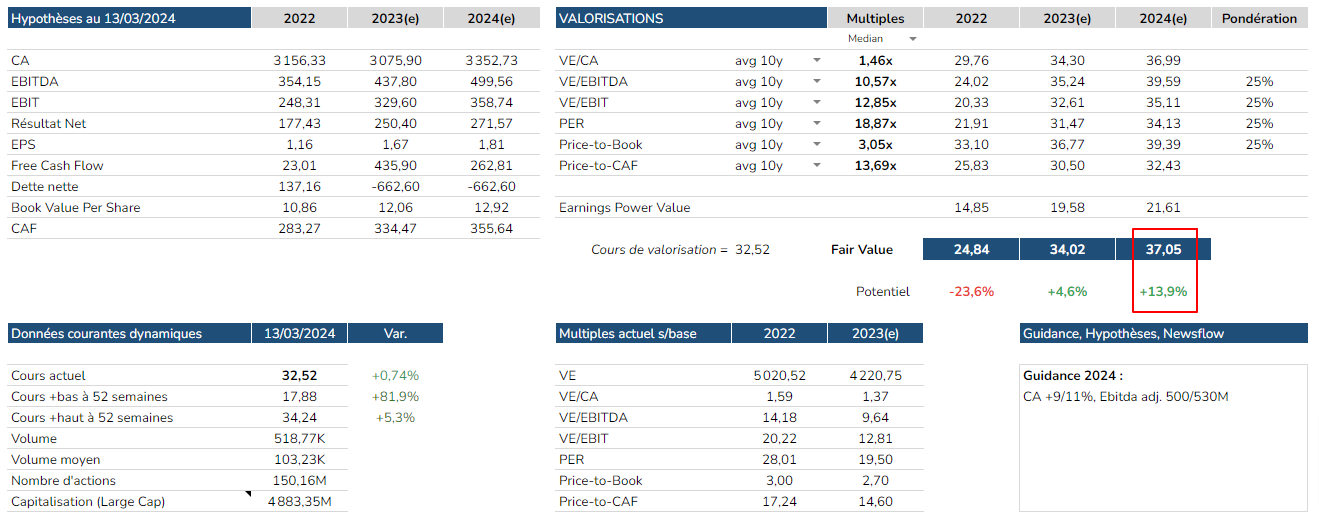Expand the Price-to-CAF avg 10y dropdown
Image resolution: width=1319 pixels, height=531 pixels.
817,166
